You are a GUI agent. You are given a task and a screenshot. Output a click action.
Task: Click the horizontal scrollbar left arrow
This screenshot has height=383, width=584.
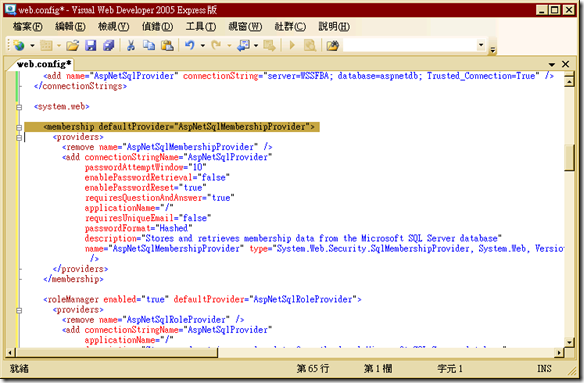(x=10, y=352)
